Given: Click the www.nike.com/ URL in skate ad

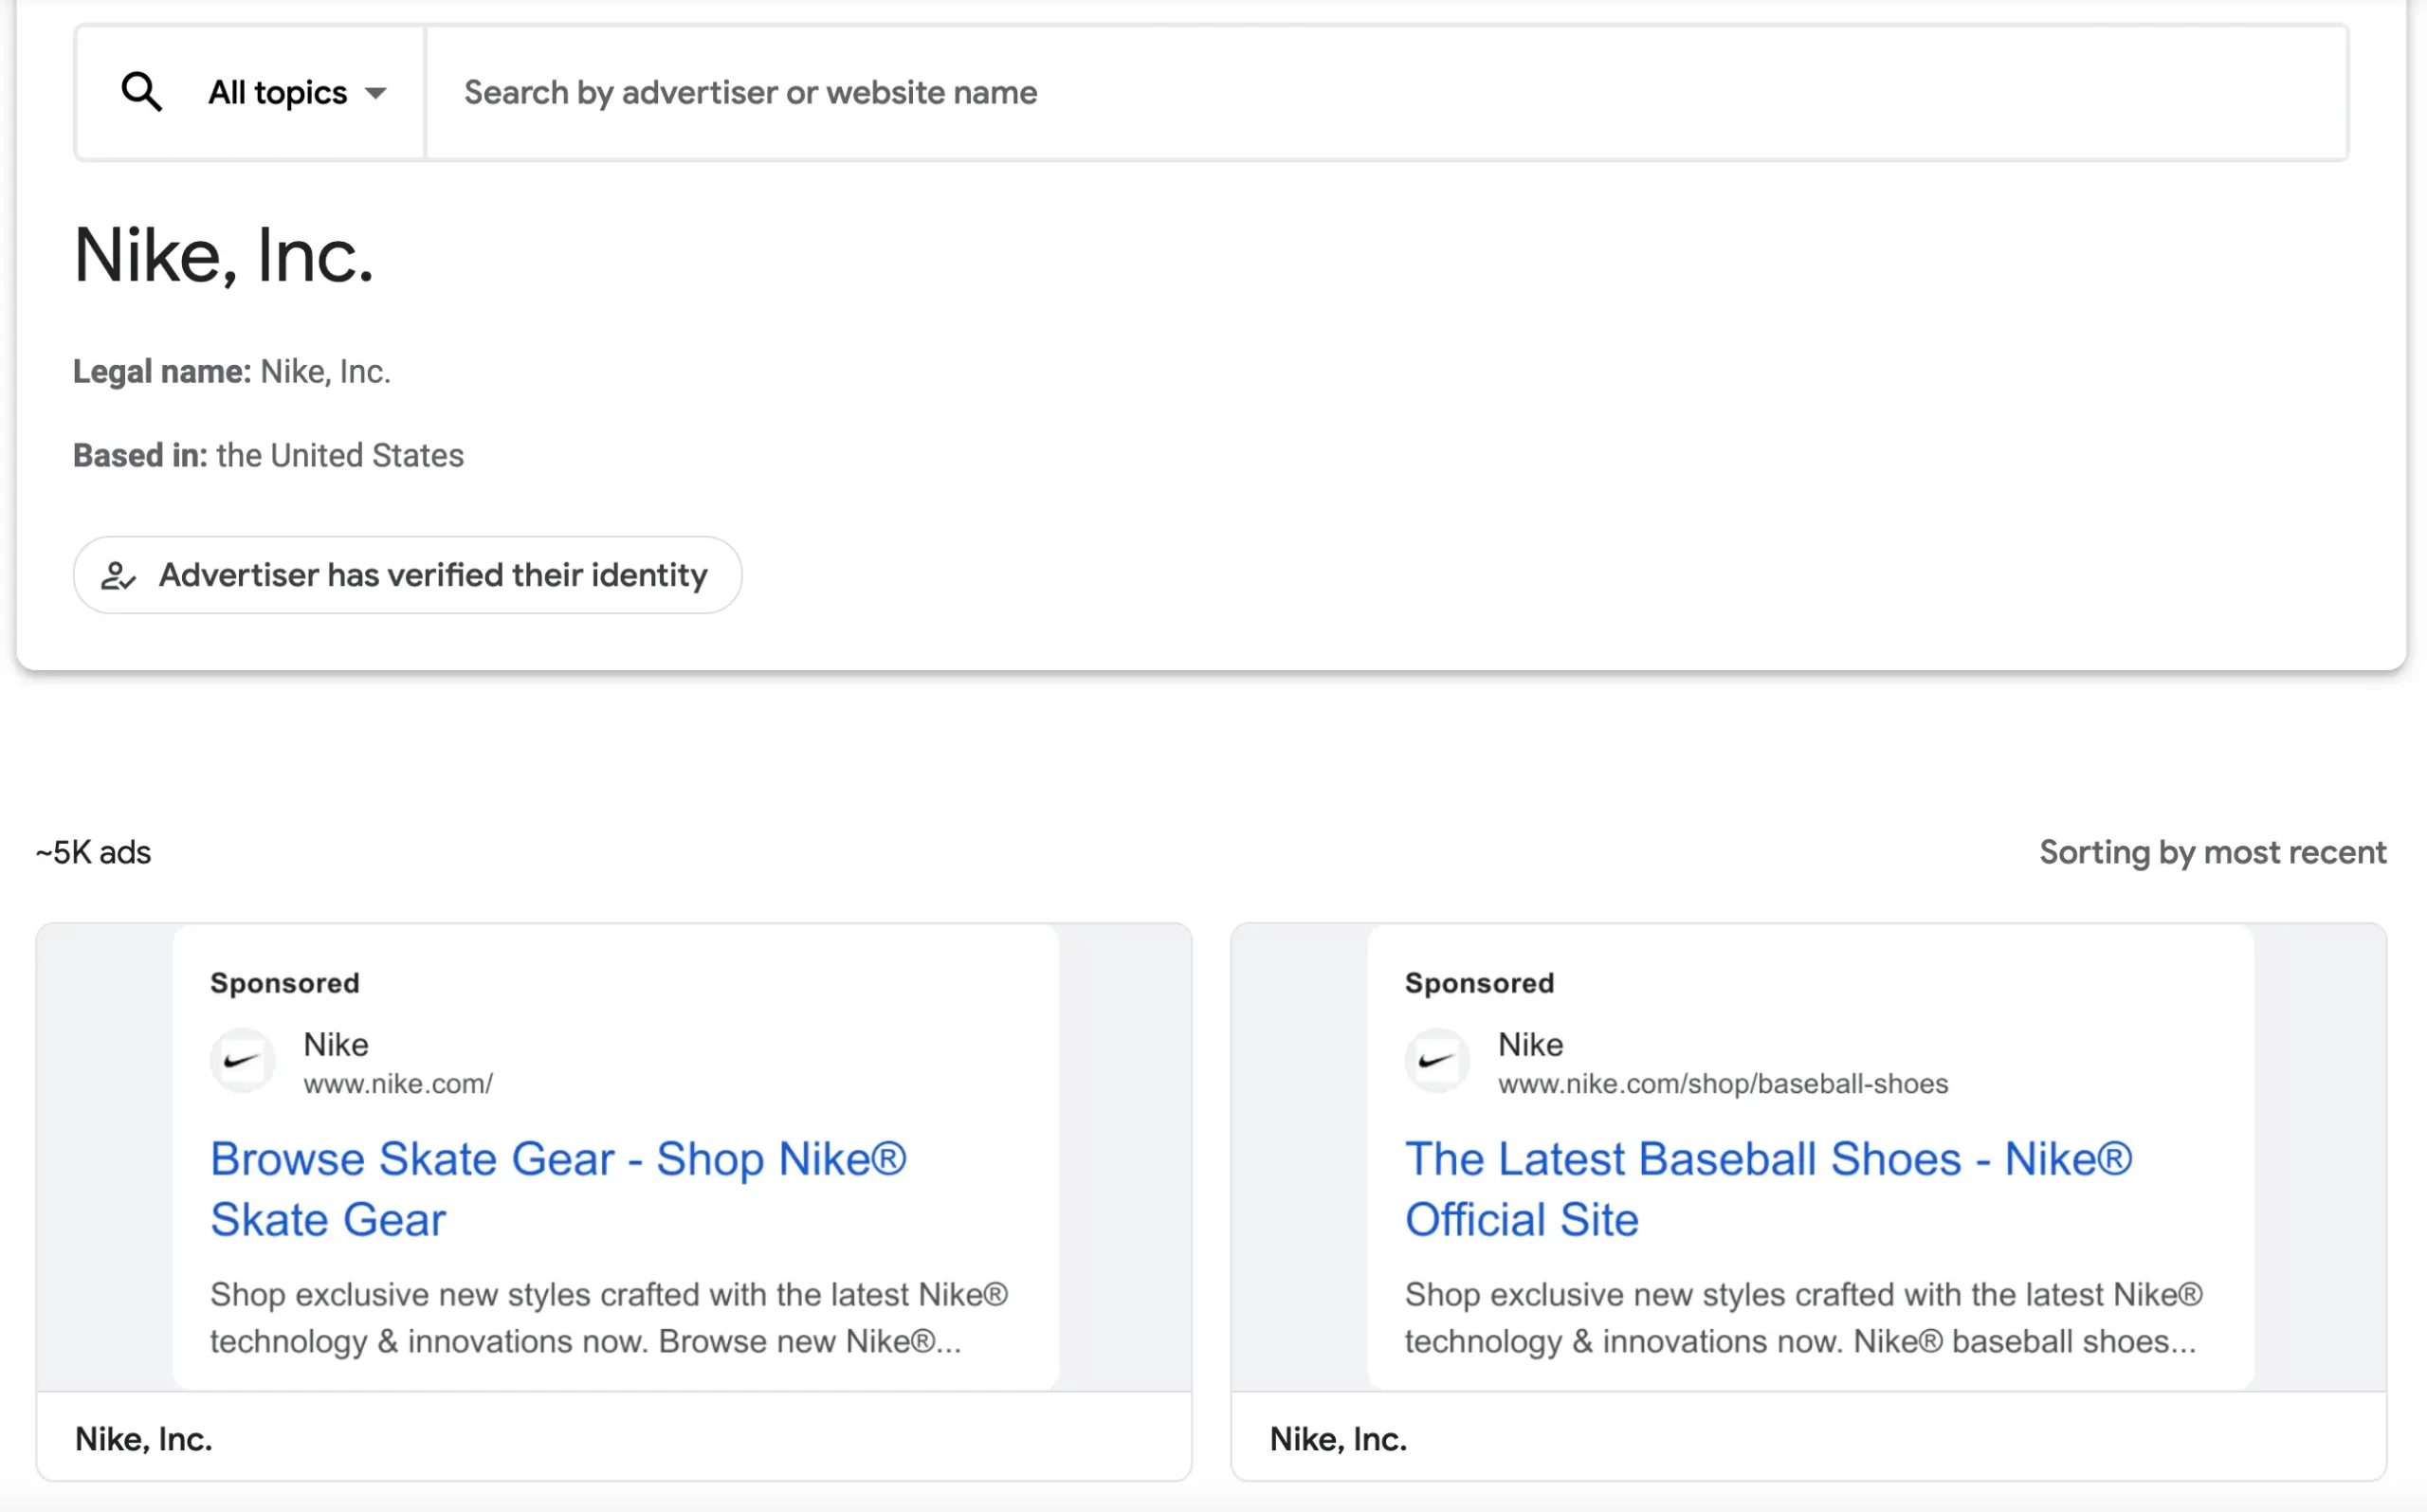Looking at the screenshot, I should 398,1084.
